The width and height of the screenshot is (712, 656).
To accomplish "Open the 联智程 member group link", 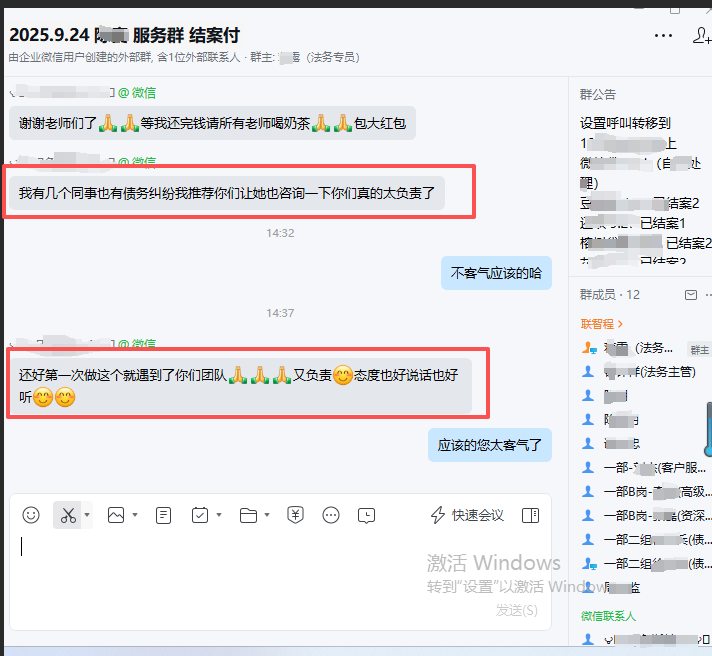I will [x=602, y=324].
